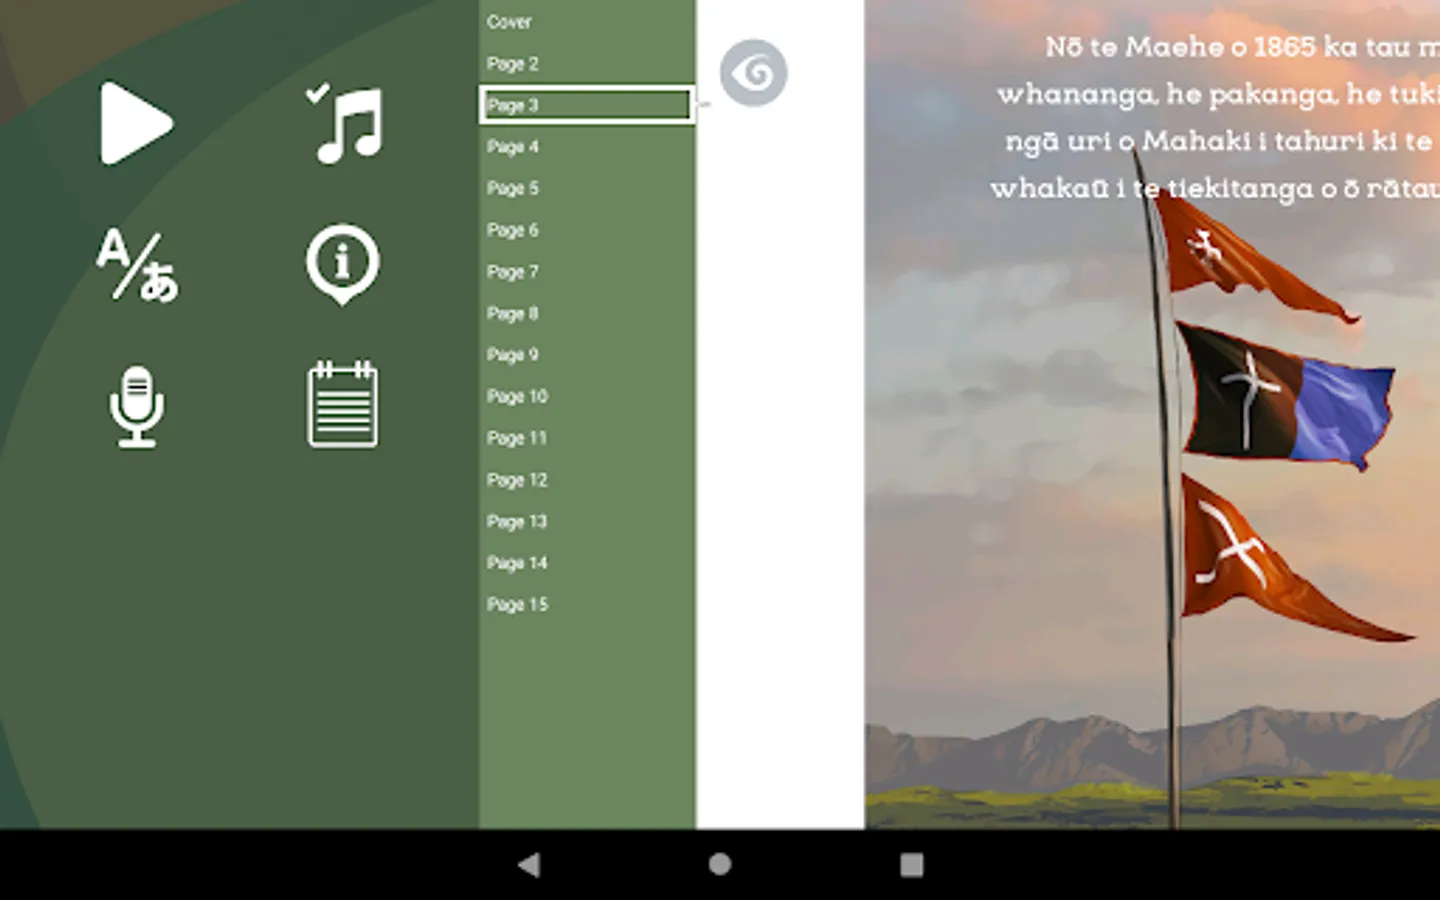
Task: Tap the Play narration icon
Action: [x=137, y=123]
